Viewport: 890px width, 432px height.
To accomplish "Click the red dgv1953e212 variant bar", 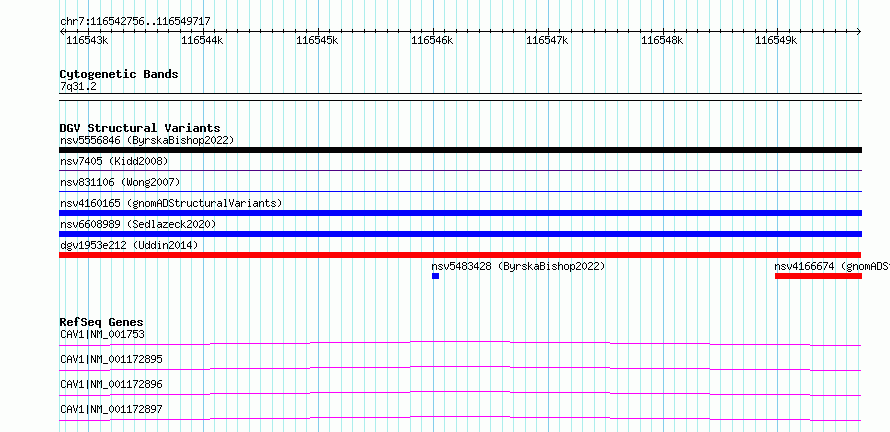I will click(460, 255).
